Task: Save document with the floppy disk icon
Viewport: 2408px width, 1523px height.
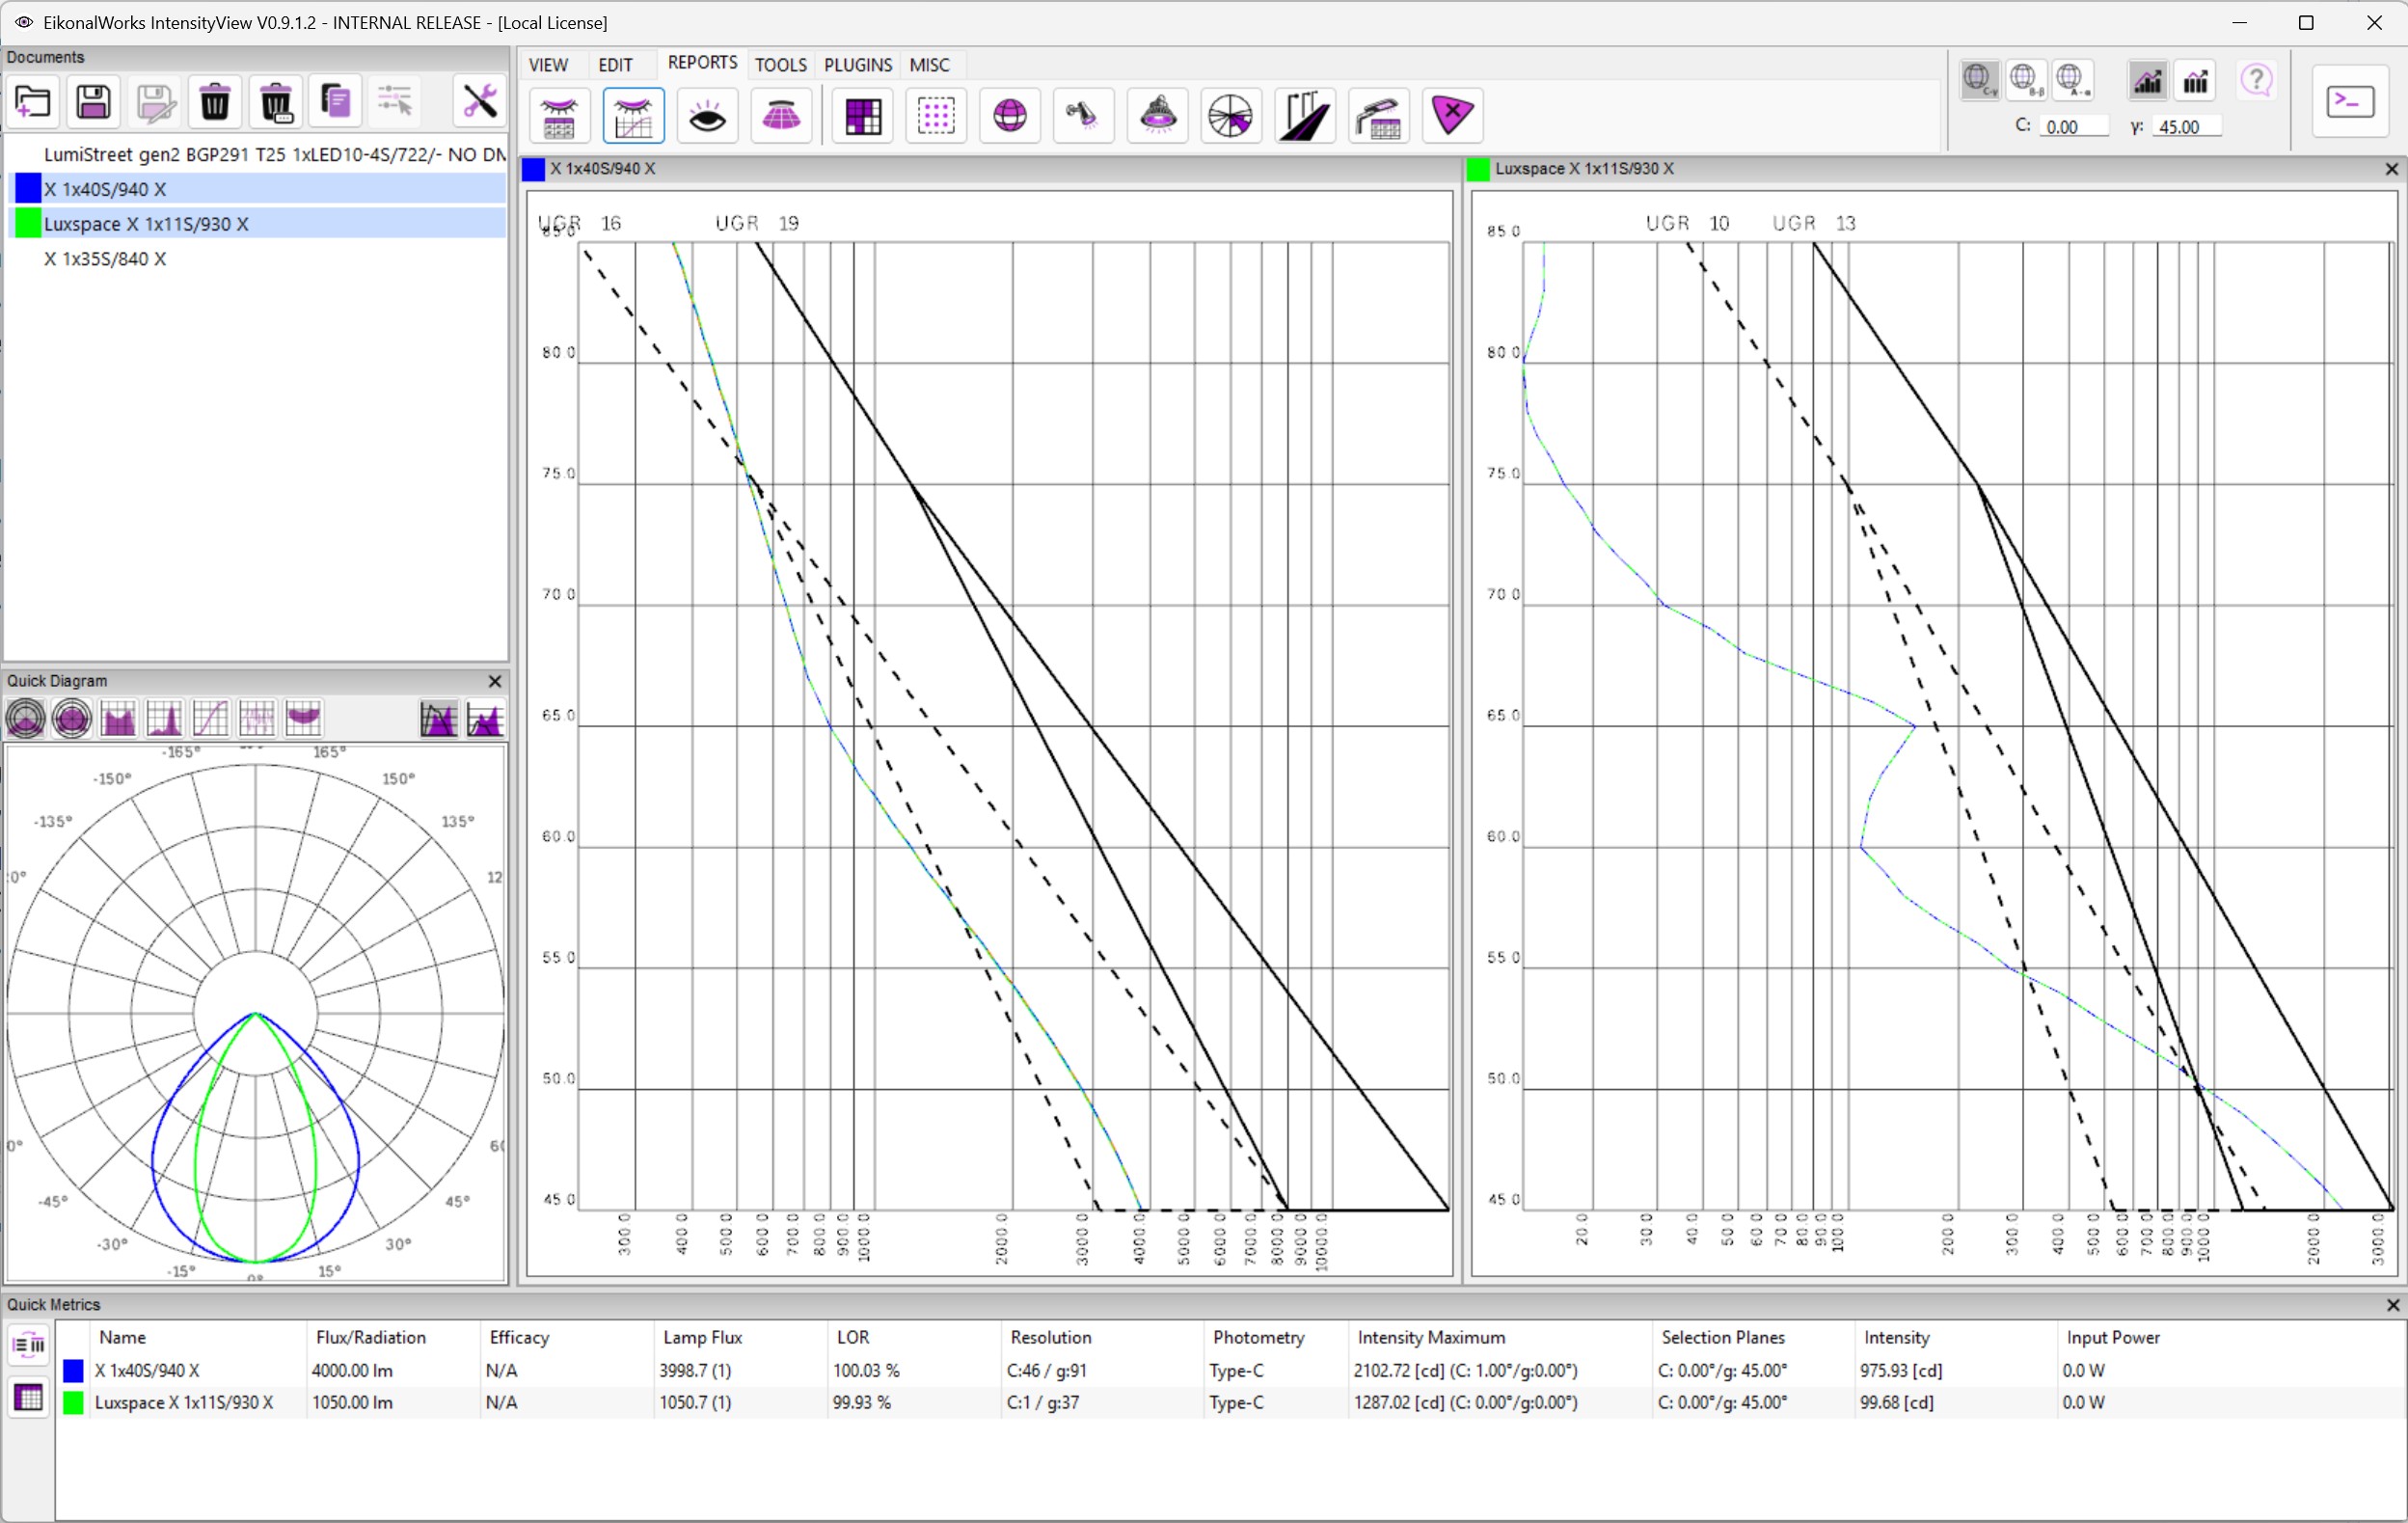Action: [94, 101]
